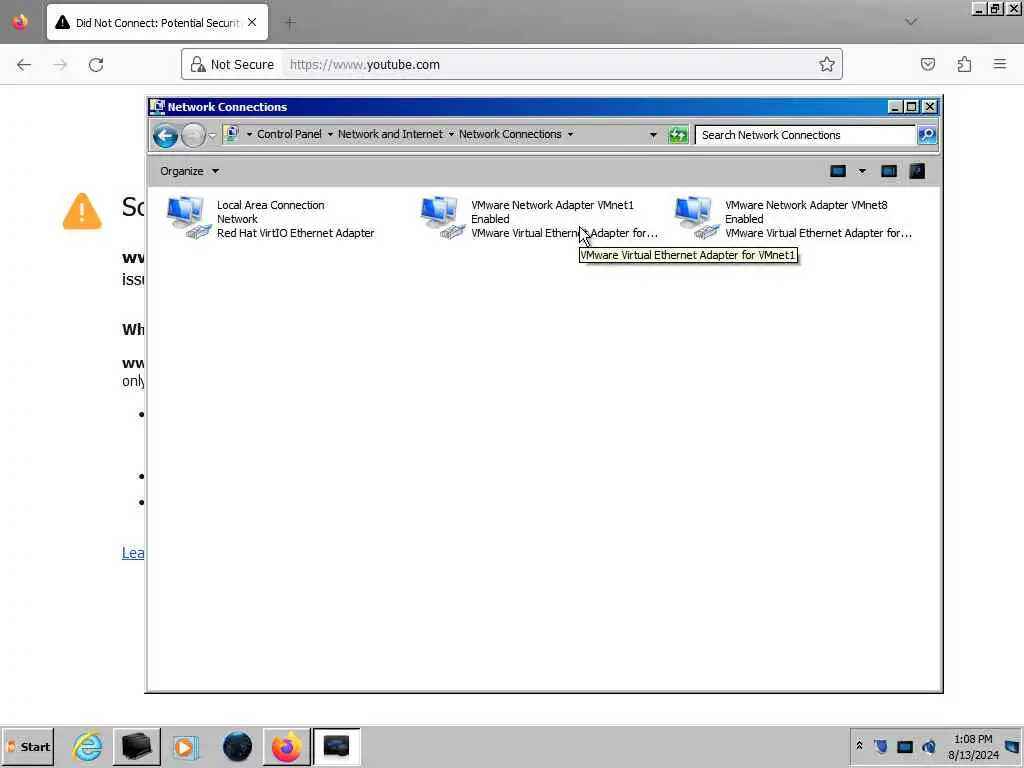This screenshot has width=1024, height=768.
Task: Expand dropdown arrow after Network Connections breadcrumb
Action: tap(570, 135)
